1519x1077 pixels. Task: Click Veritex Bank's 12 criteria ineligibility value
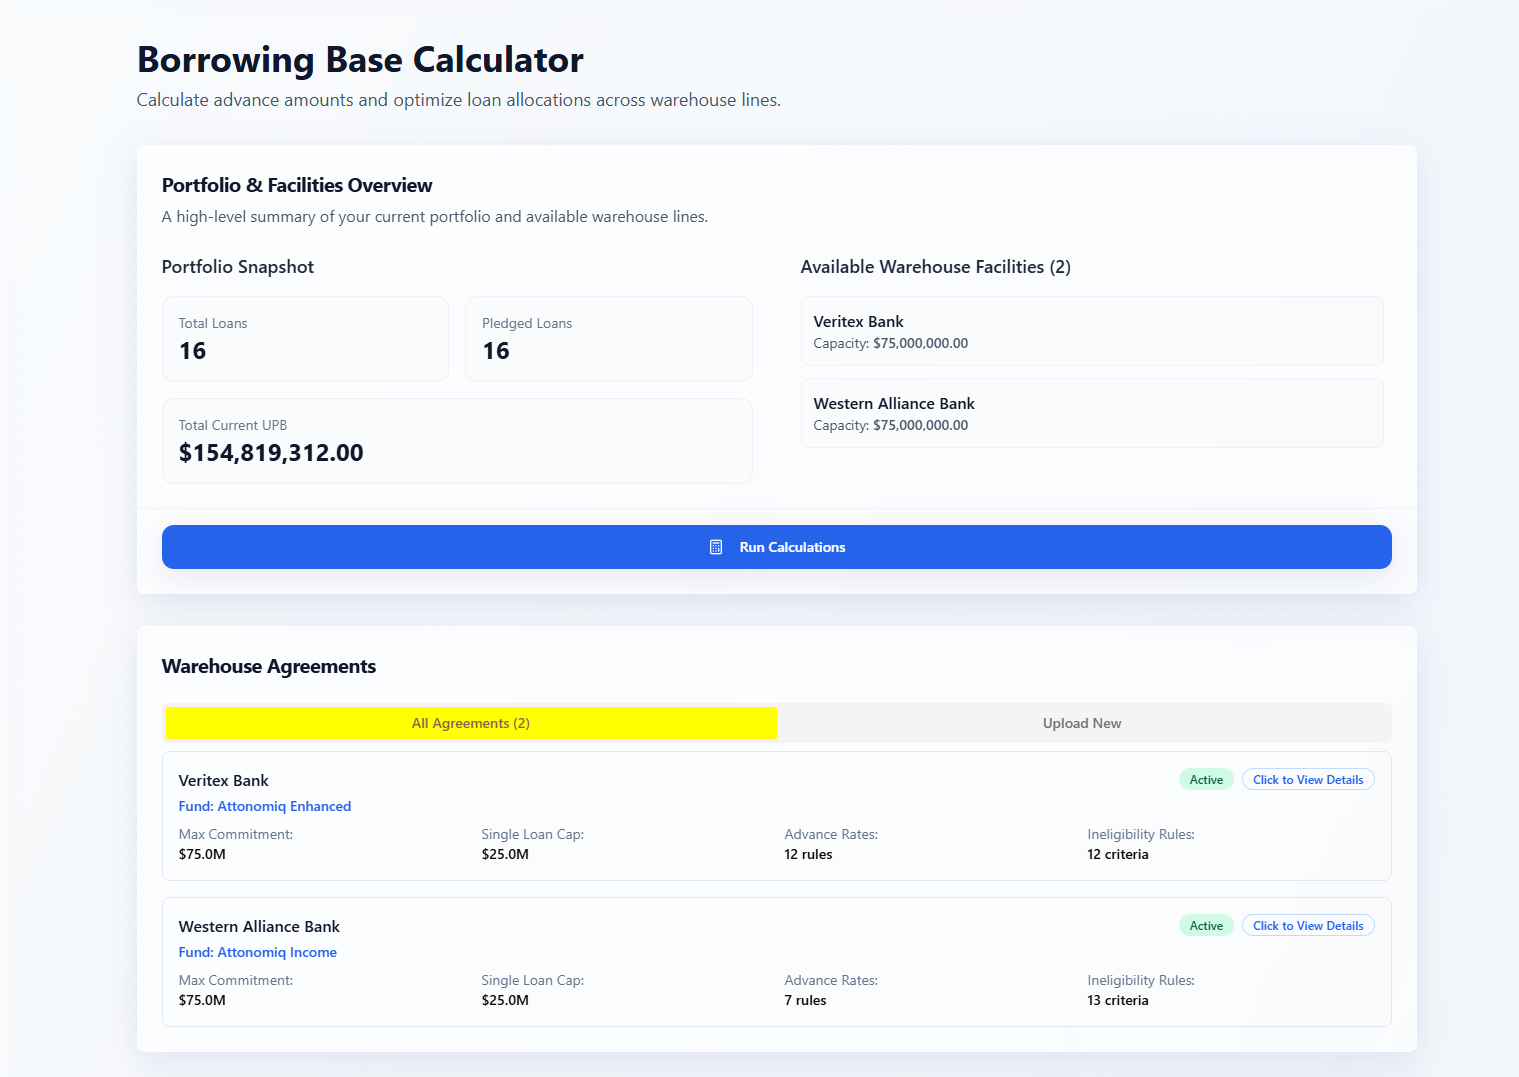(x=1117, y=854)
